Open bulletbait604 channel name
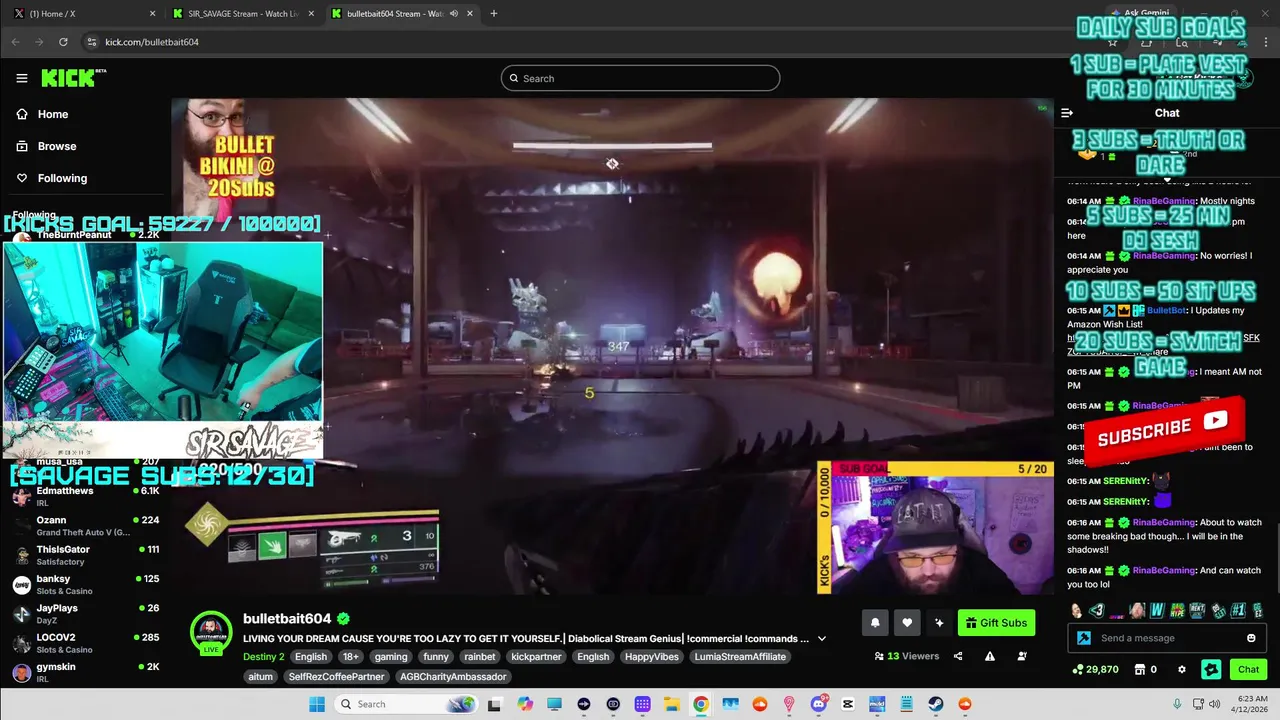The image size is (1280, 720). tap(287, 618)
